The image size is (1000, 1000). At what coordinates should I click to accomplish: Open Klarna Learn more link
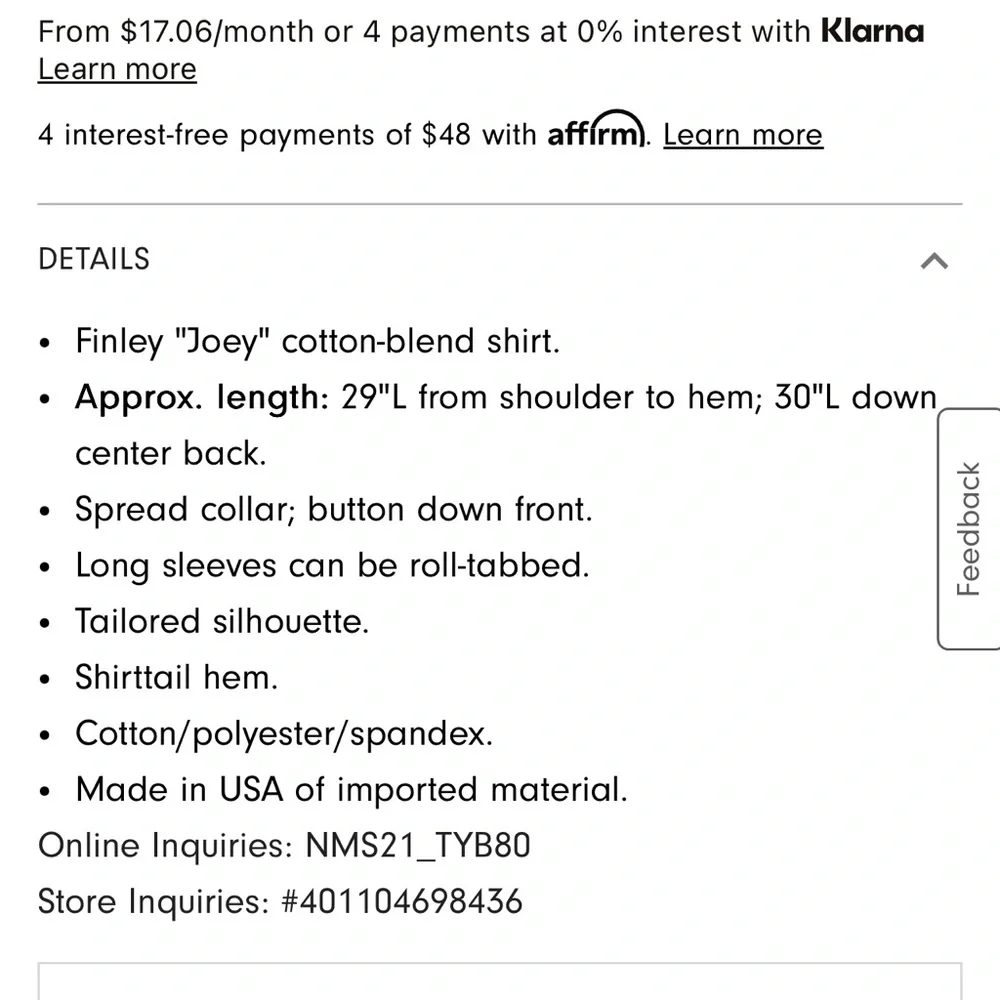pos(117,70)
